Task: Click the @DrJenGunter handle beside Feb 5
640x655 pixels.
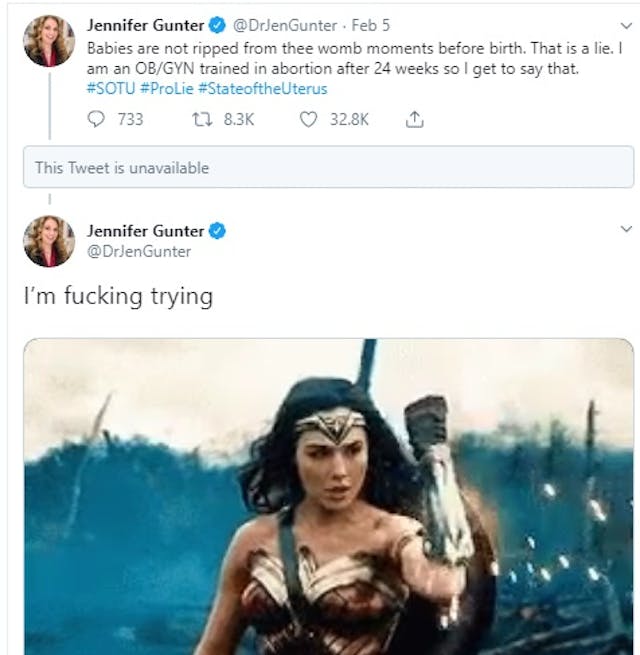Action: 284,25
